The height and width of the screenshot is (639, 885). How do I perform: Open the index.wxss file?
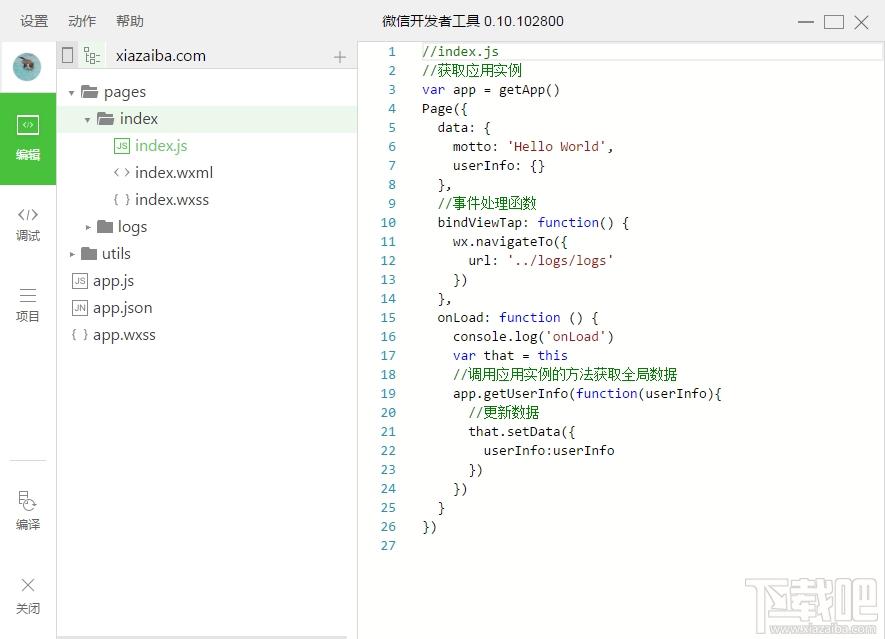click(x=172, y=200)
